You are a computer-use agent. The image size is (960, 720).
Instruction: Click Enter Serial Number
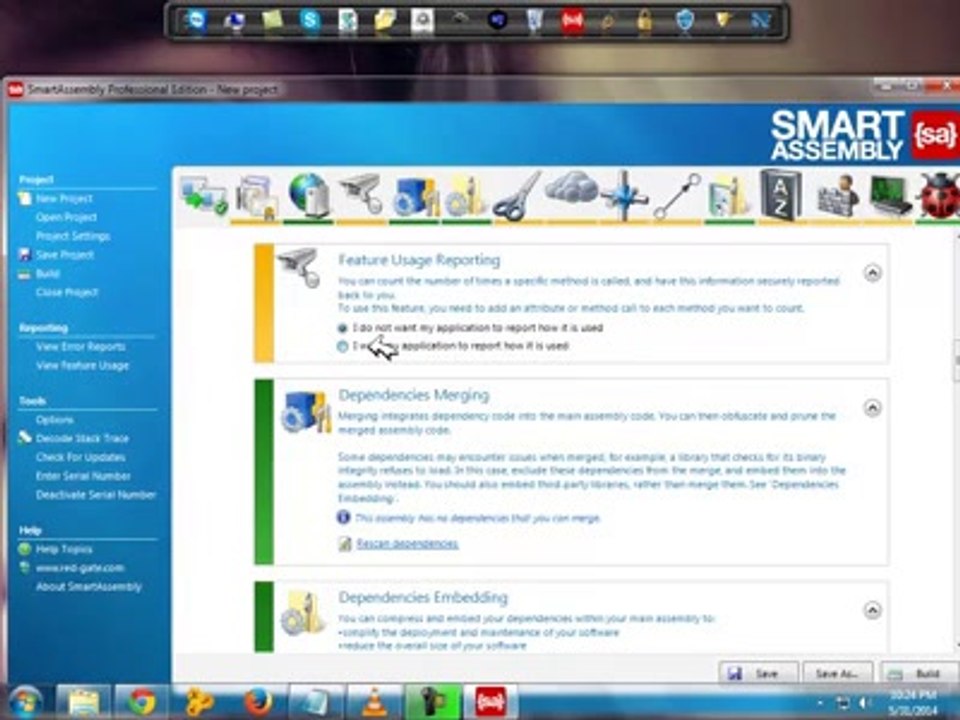[x=83, y=476]
